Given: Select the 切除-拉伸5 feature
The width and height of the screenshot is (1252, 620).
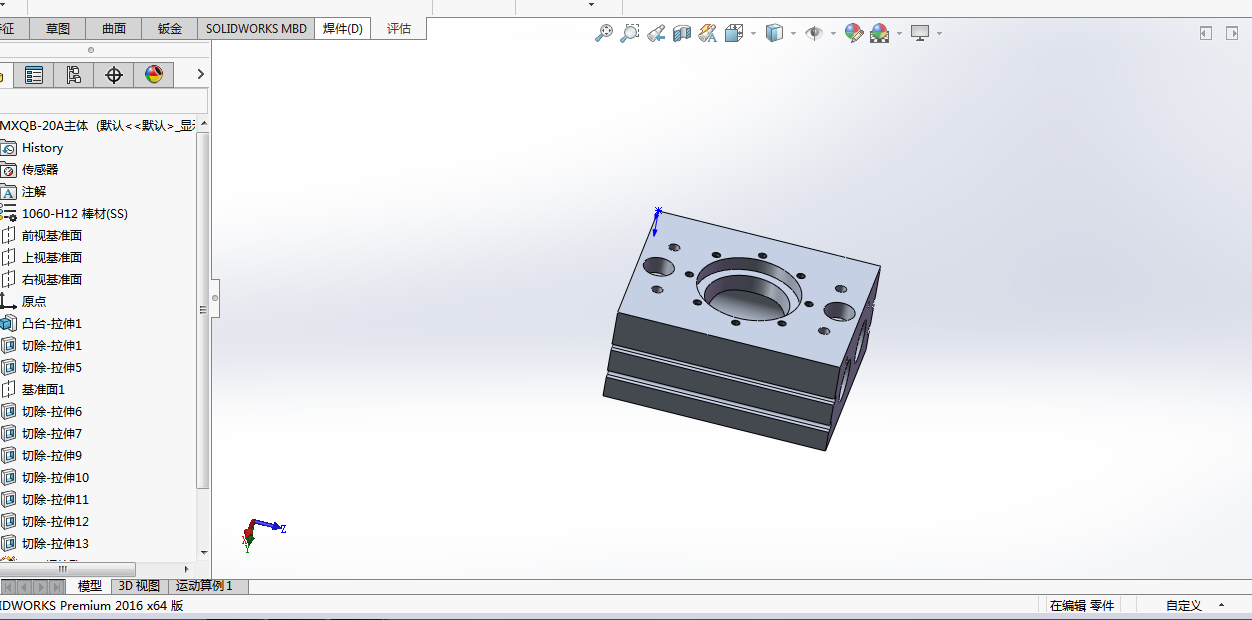Looking at the screenshot, I should (x=52, y=368).
